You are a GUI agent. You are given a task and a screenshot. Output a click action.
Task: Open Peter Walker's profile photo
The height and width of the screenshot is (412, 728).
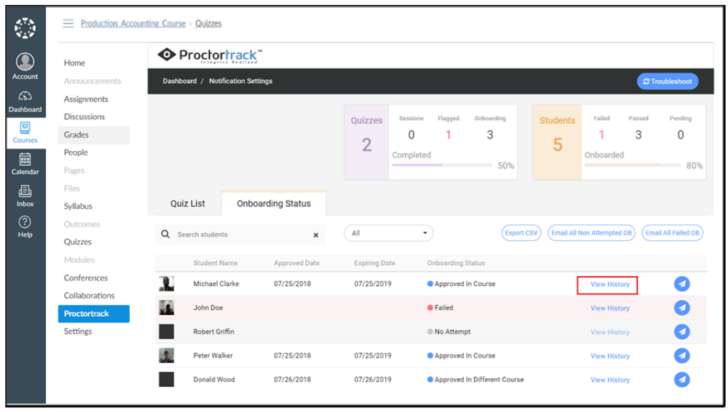(x=167, y=355)
